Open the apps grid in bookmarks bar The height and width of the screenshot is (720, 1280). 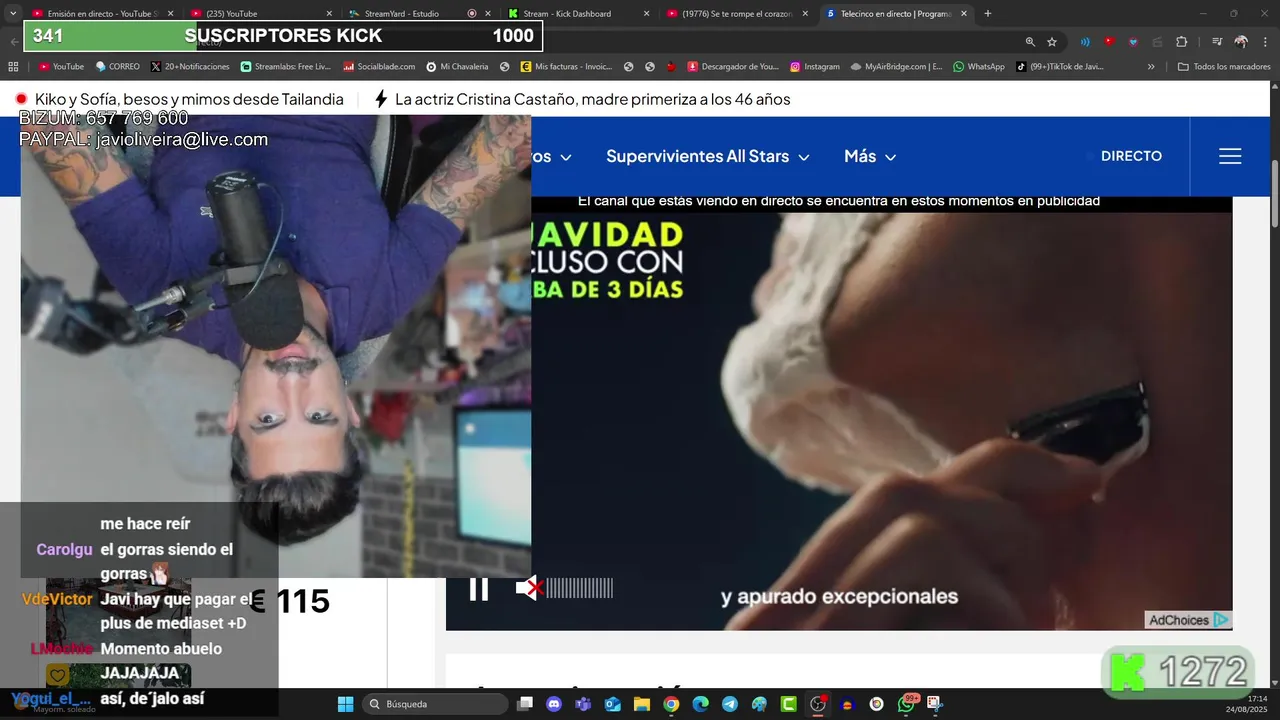click(x=13, y=67)
